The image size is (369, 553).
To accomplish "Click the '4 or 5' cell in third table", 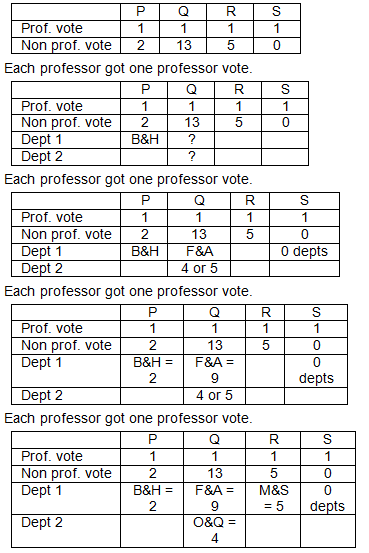I will pos(199,268).
